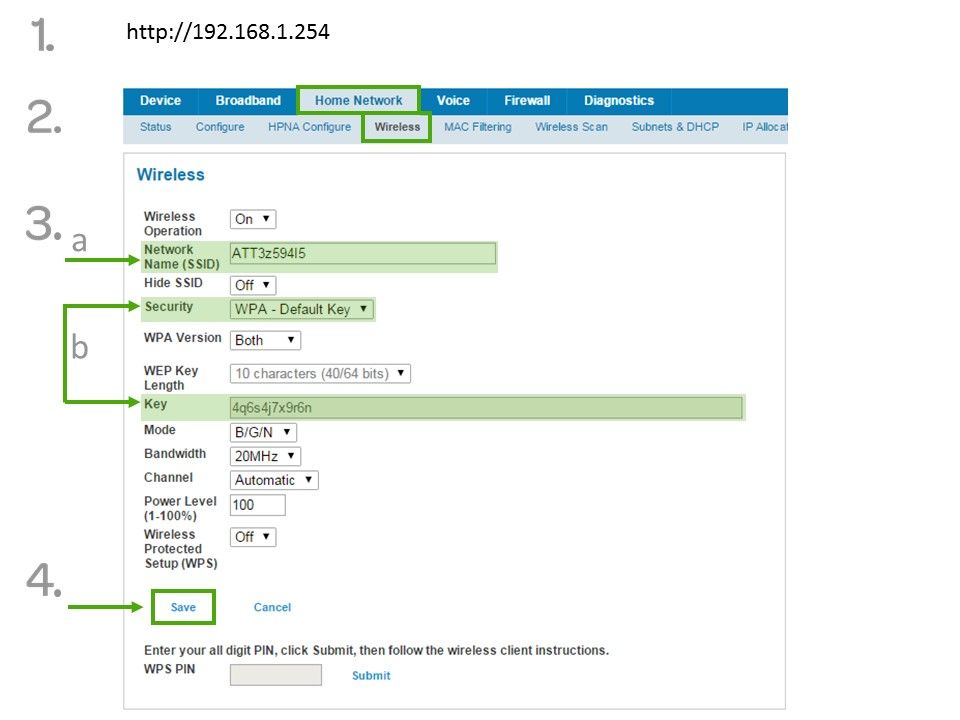Open the Wireless Scan page

(571, 127)
